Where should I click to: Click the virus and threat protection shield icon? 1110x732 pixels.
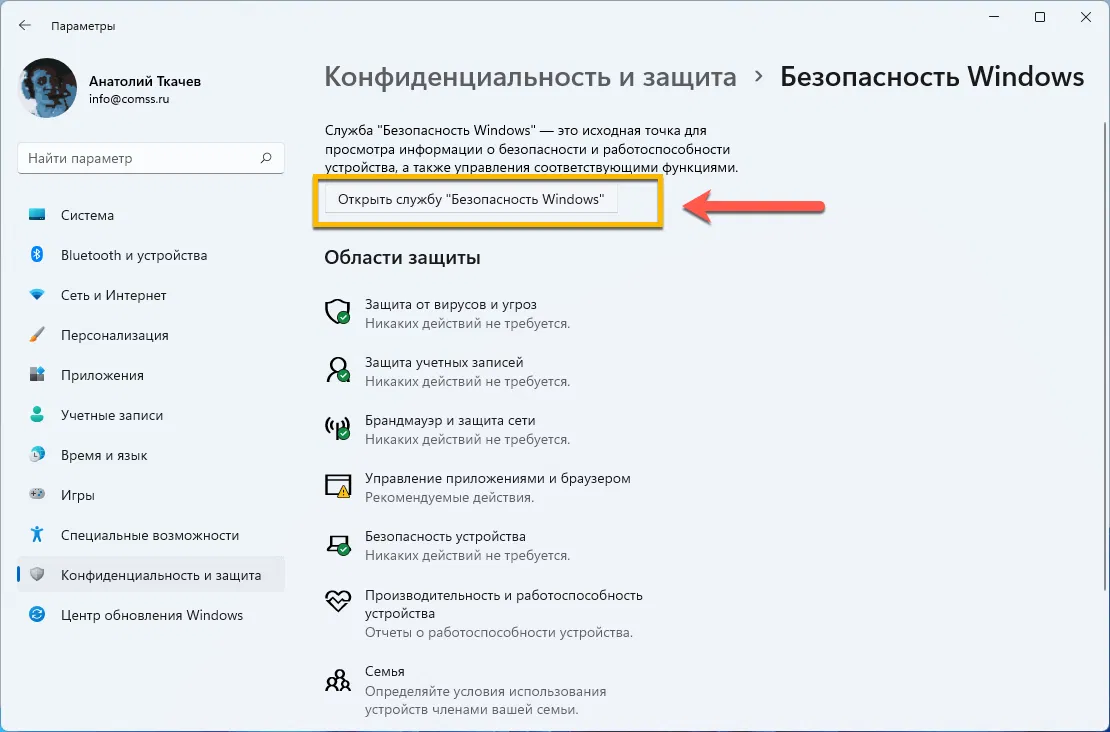click(338, 311)
